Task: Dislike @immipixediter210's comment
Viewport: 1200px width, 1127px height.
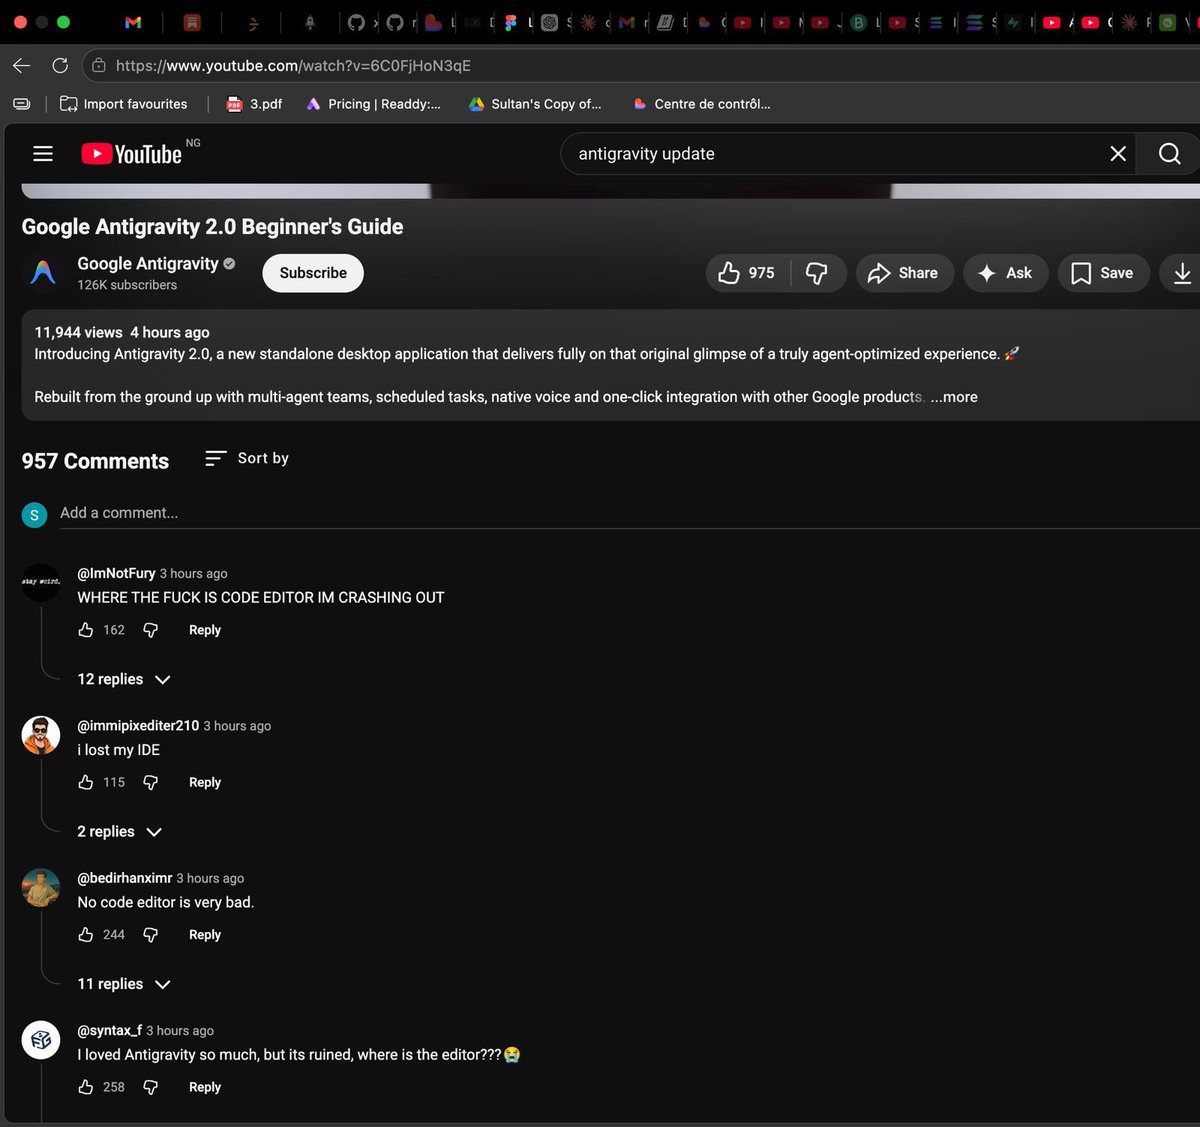Action: 150,782
